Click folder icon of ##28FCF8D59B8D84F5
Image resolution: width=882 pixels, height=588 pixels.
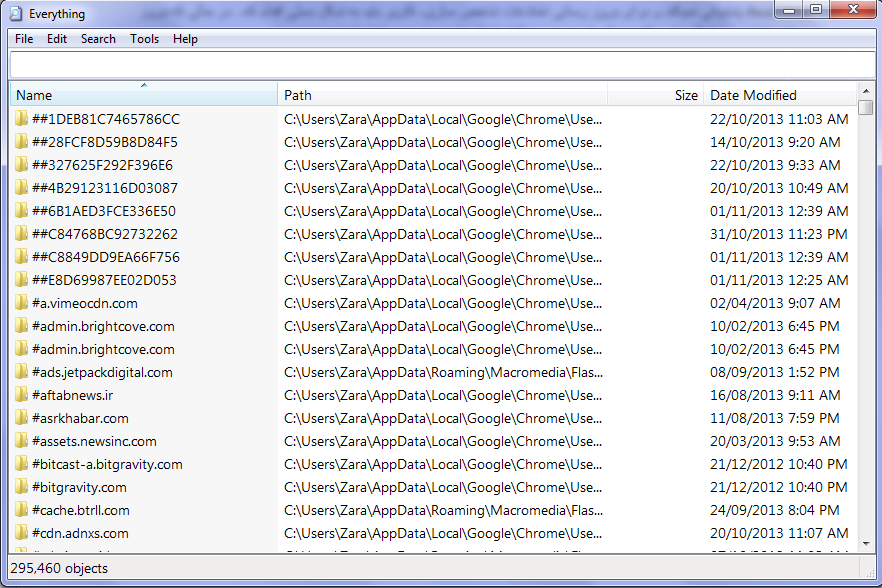click(21, 142)
